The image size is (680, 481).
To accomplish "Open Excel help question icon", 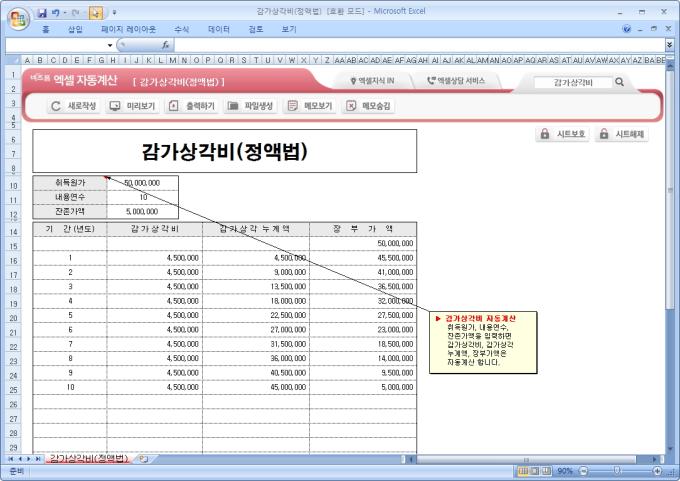I will pyautogui.click(x=626, y=29).
